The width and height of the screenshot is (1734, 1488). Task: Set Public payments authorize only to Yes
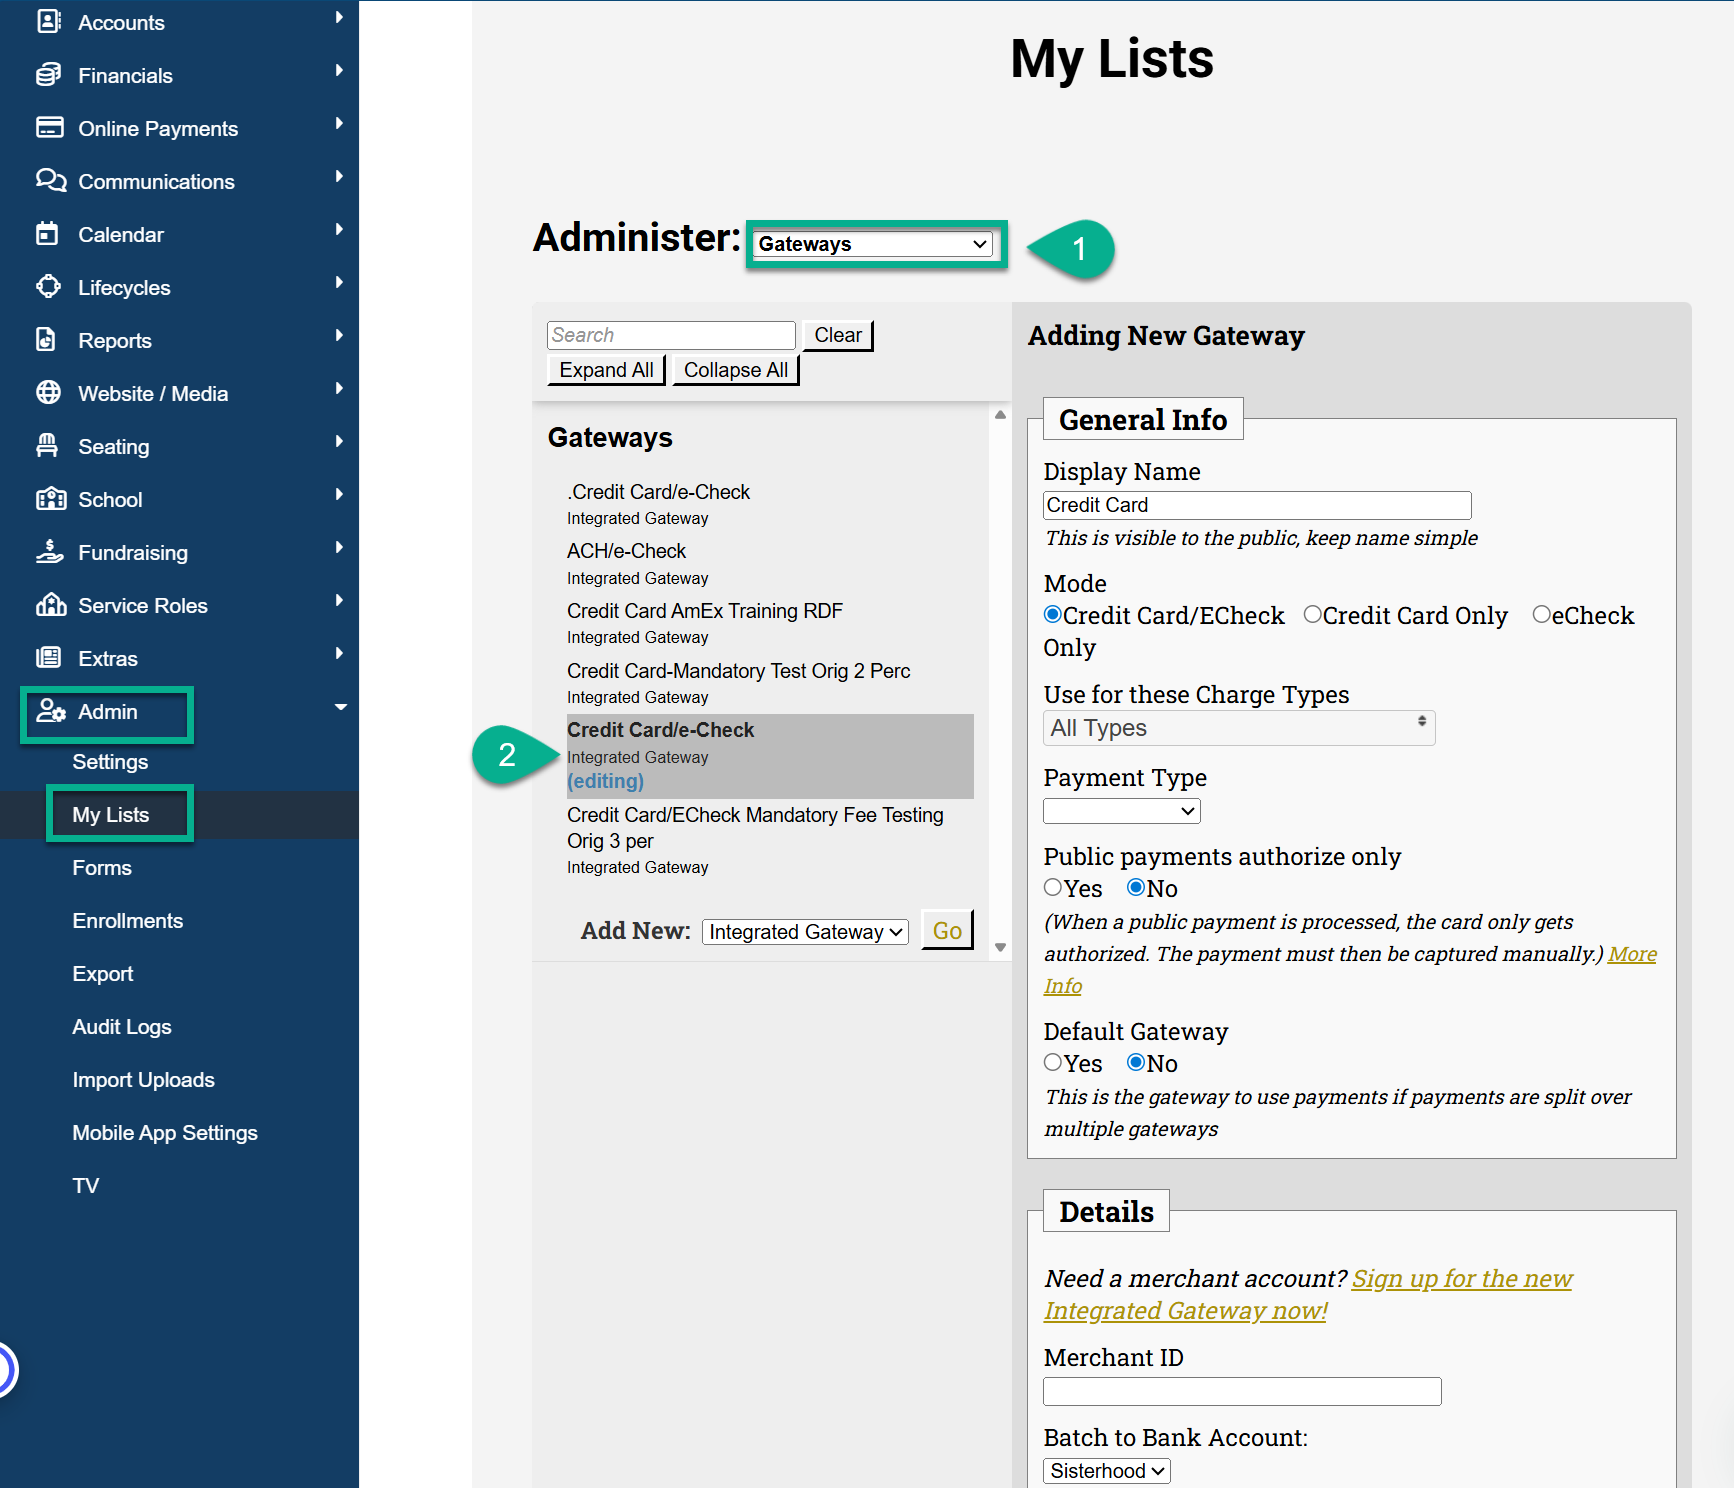(x=1053, y=888)
